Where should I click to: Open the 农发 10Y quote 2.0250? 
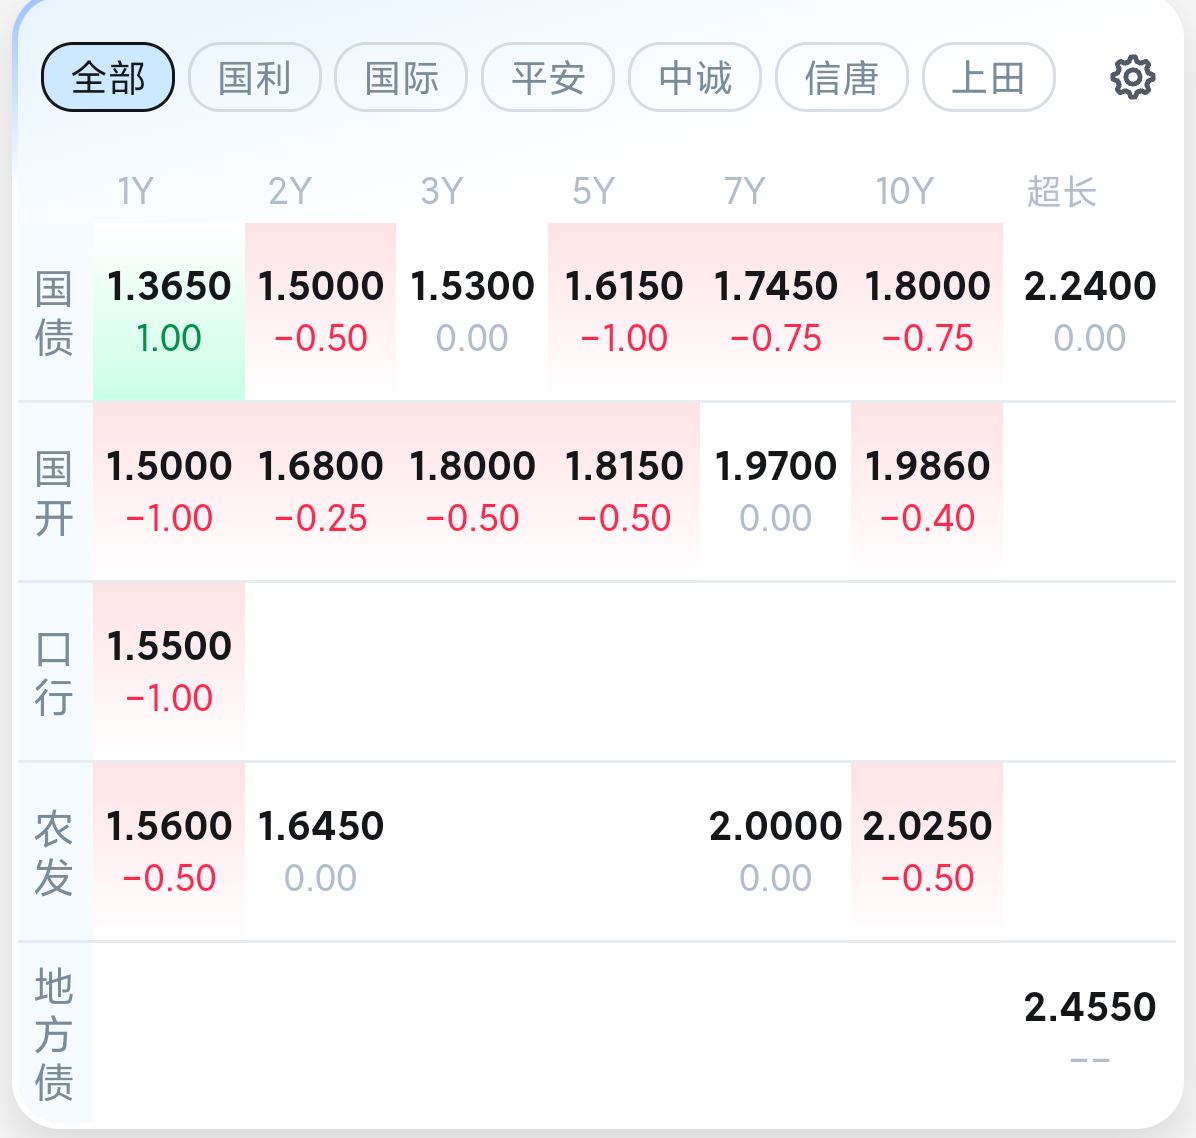(x=927, y=851)
